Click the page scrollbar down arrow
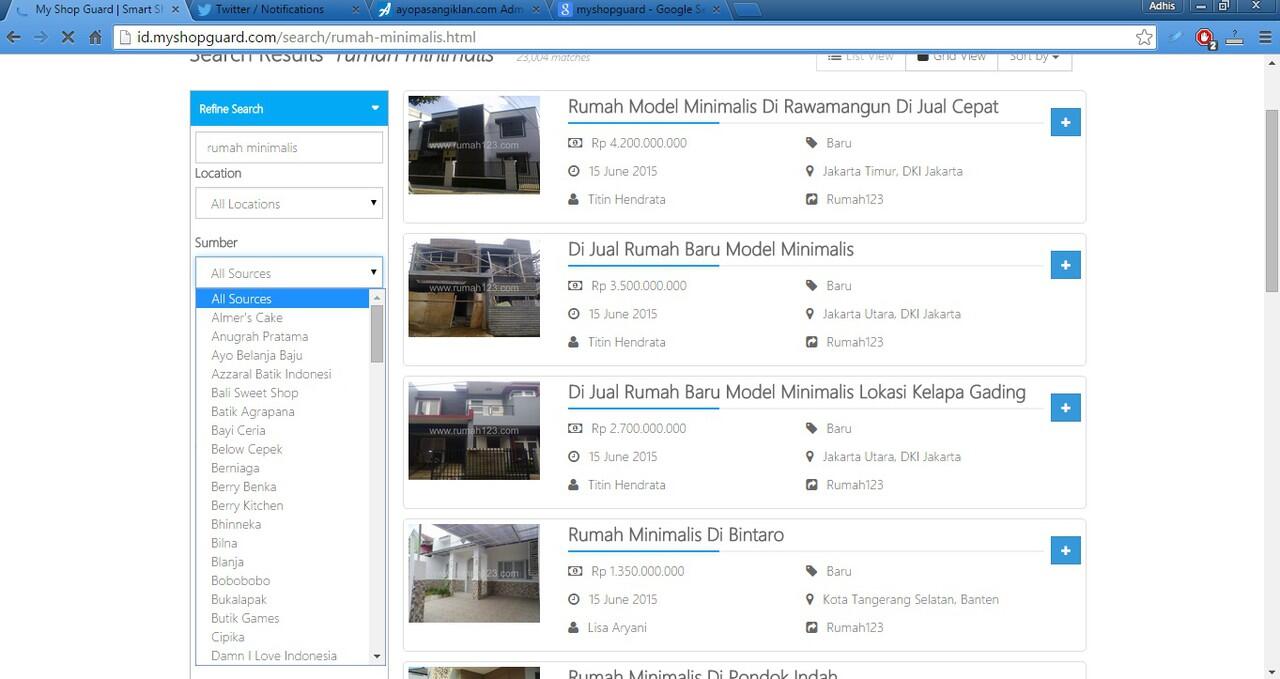The width and height of the screenshot is (1280, 679). pyautogui.click(x=1271, y=670)
